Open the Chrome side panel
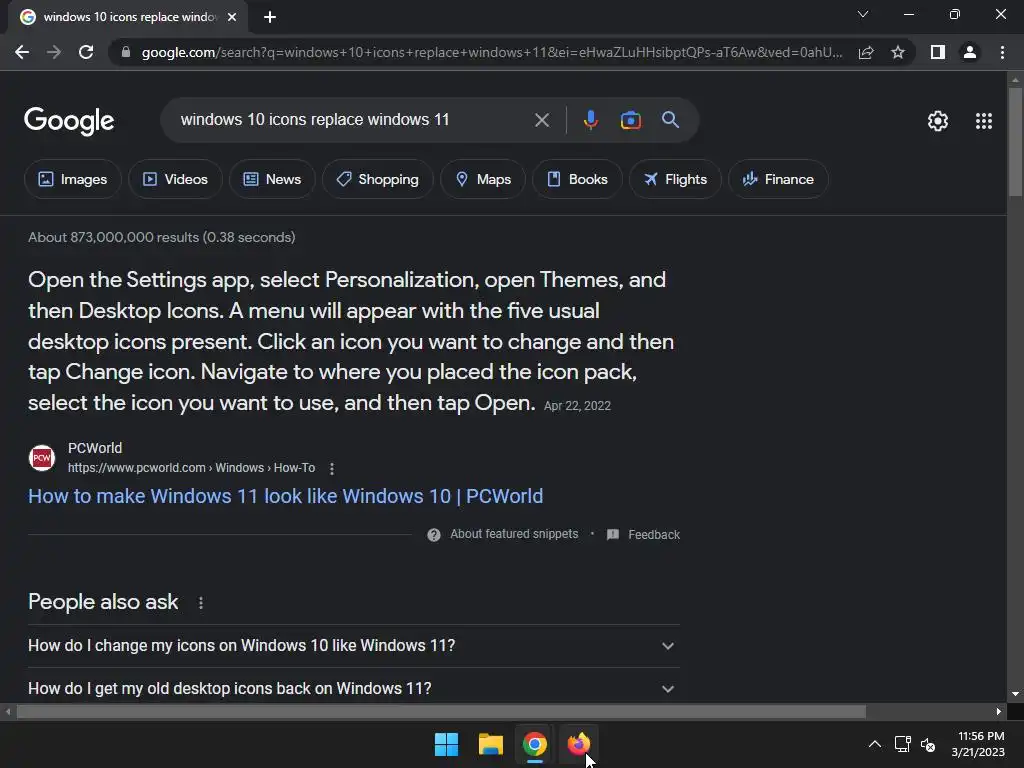Image resolution: width=1024 pixels, height=768 pixels. pyautogui.click(x=938, y=52)
